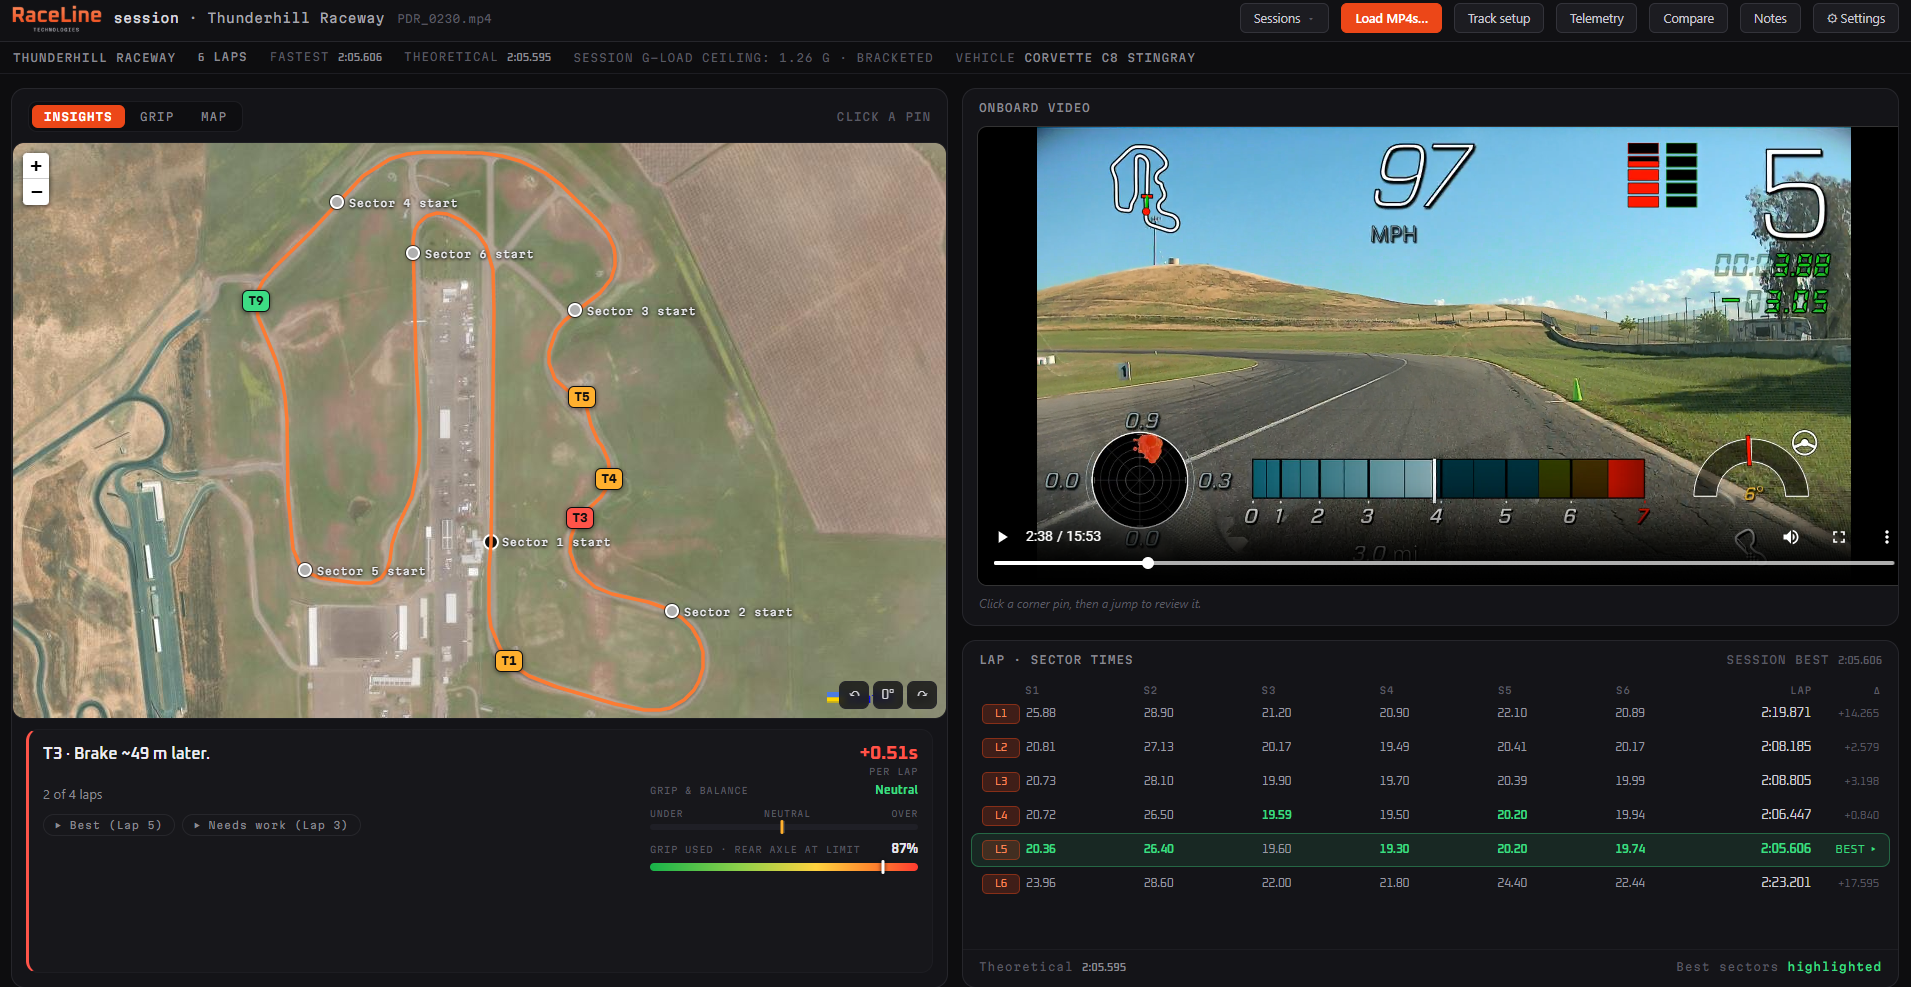Select lap L4 row badge
Screen dimensions: 1911x987
point(1001,815)
